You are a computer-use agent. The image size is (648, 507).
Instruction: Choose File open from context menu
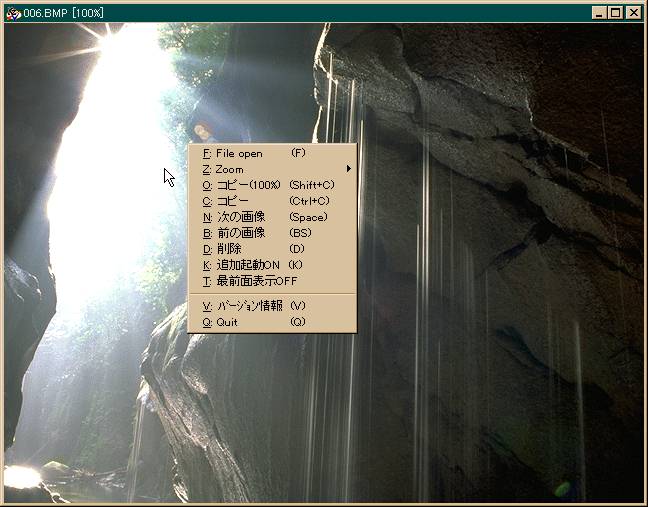click(x=272, y=153)
